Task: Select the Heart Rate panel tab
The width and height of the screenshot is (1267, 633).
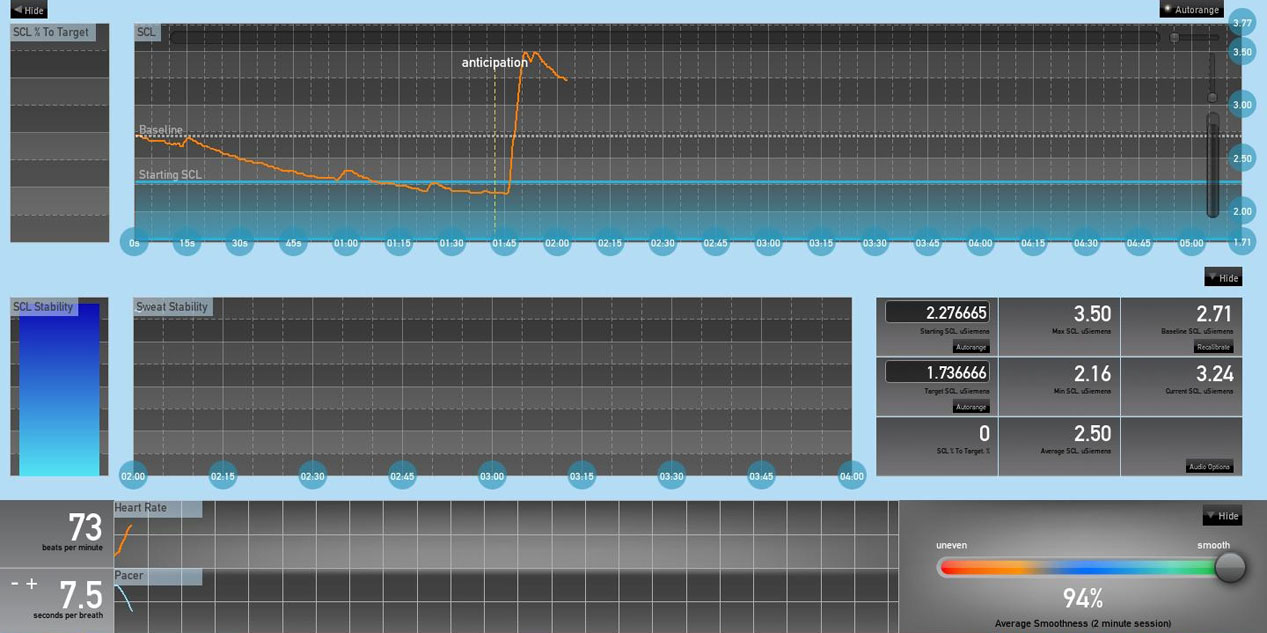Action: (x=156, y=508)
